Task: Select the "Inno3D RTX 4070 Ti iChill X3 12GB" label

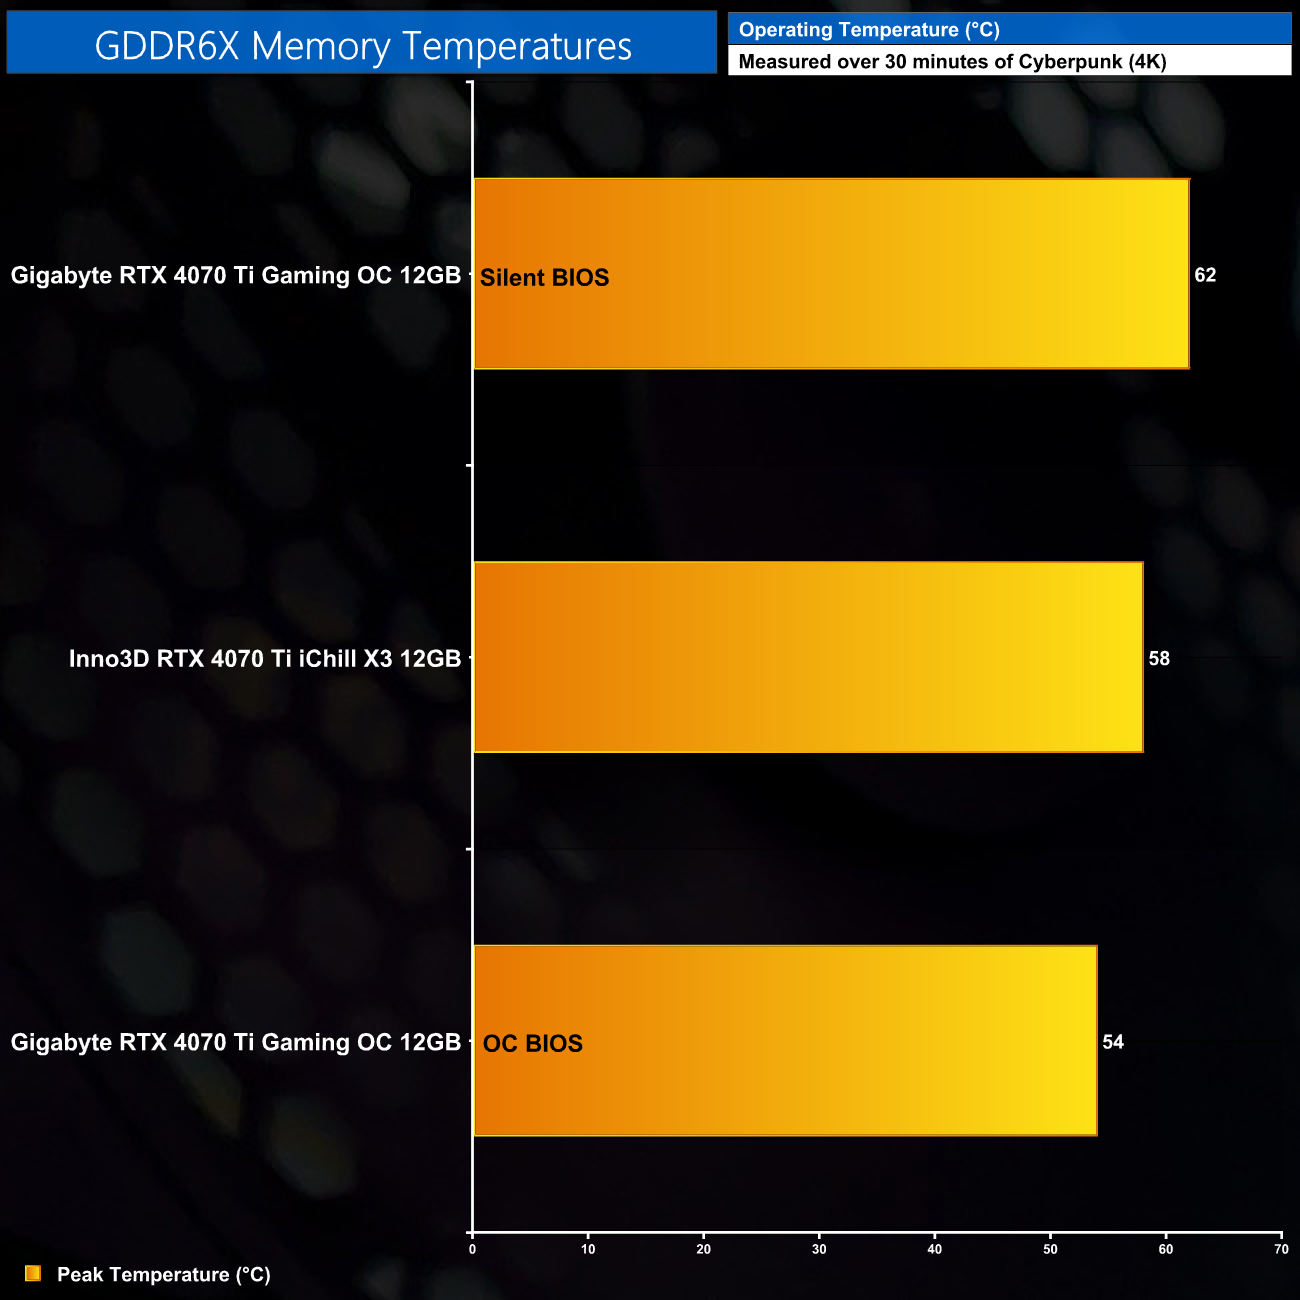Action: coord(265,658)
